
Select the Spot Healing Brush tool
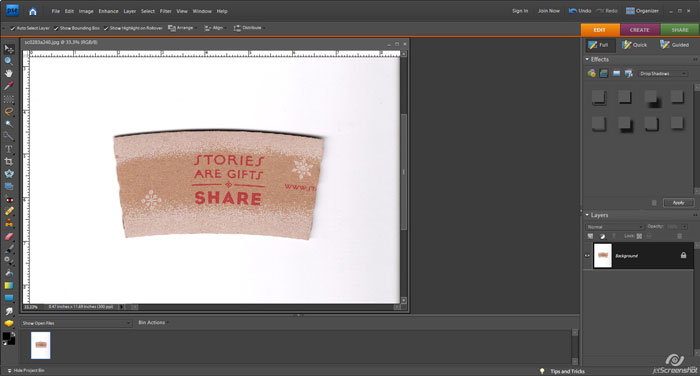pyautogui.click(x=8, y=211)
